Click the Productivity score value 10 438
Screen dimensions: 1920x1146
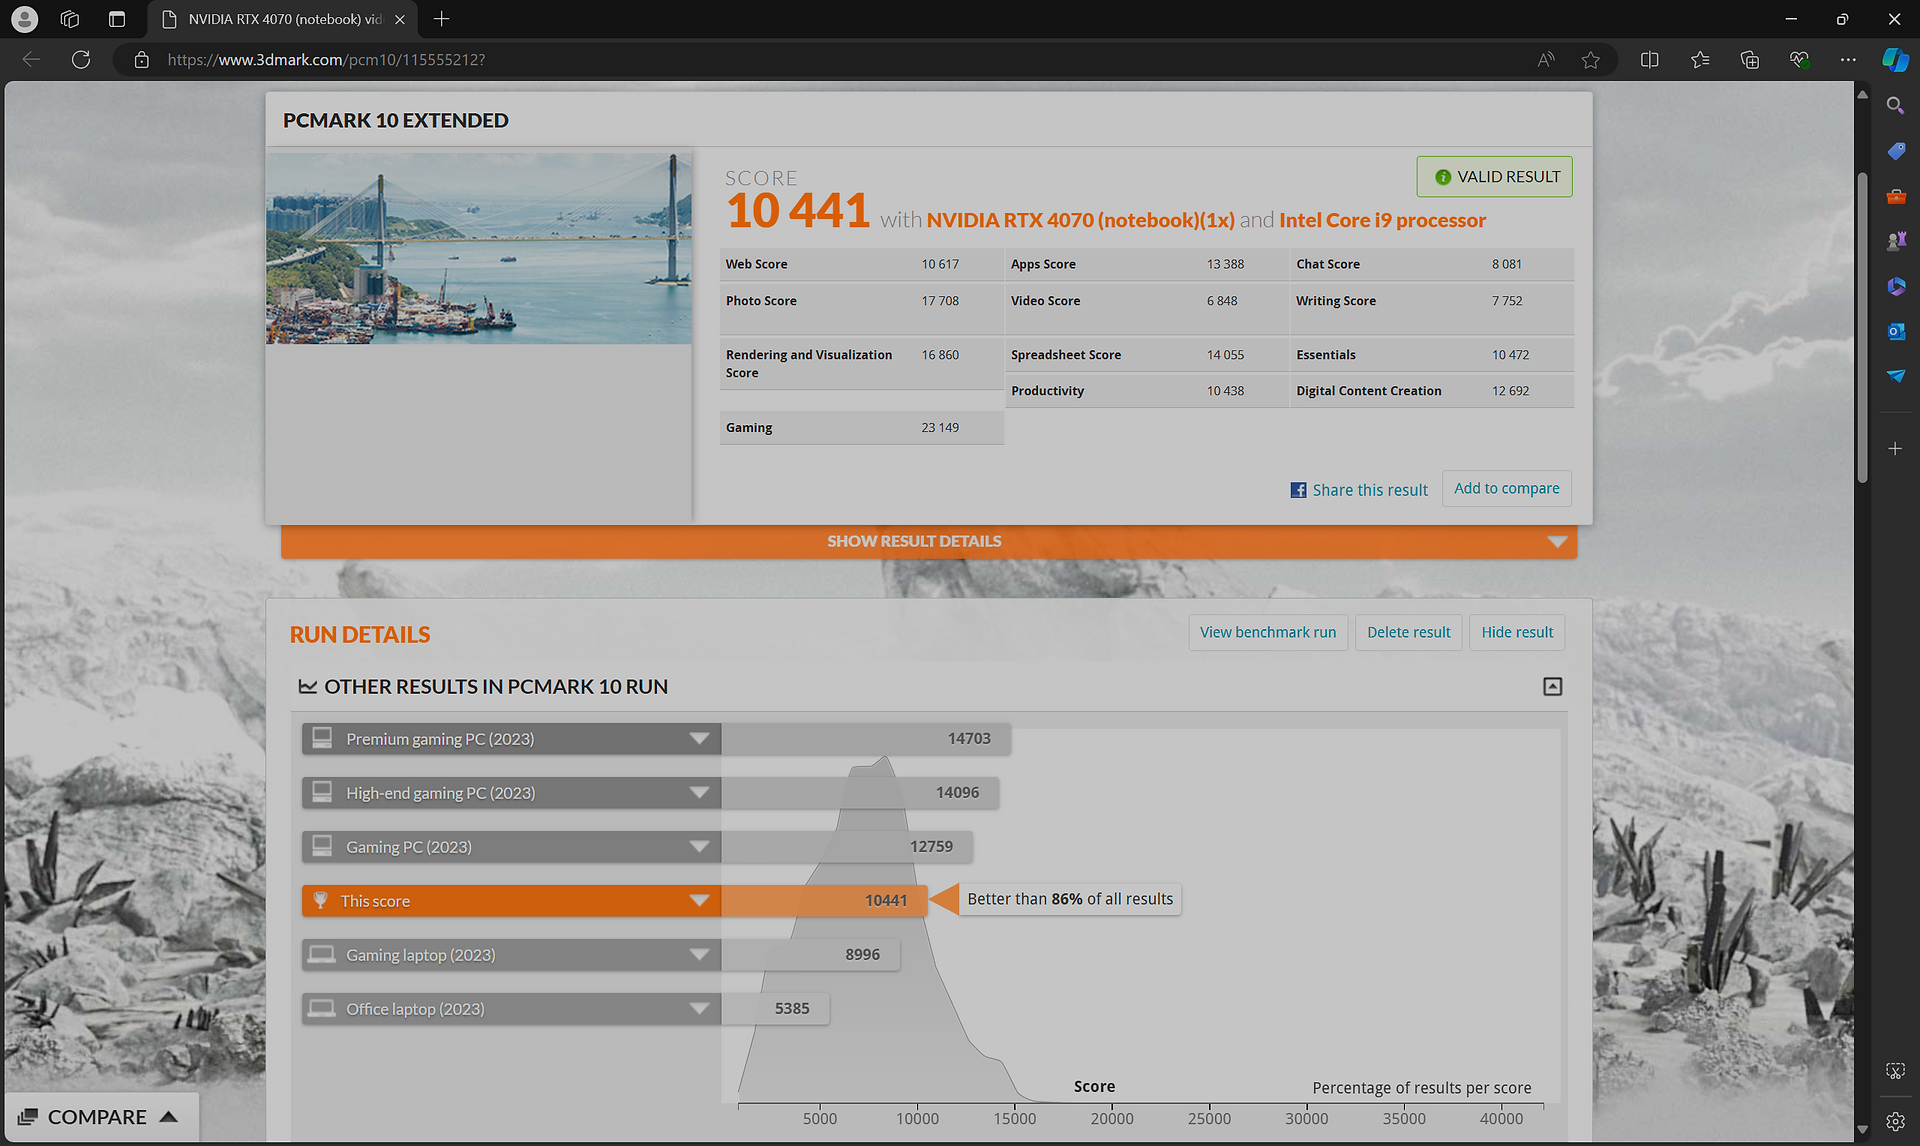point(1226,391)
